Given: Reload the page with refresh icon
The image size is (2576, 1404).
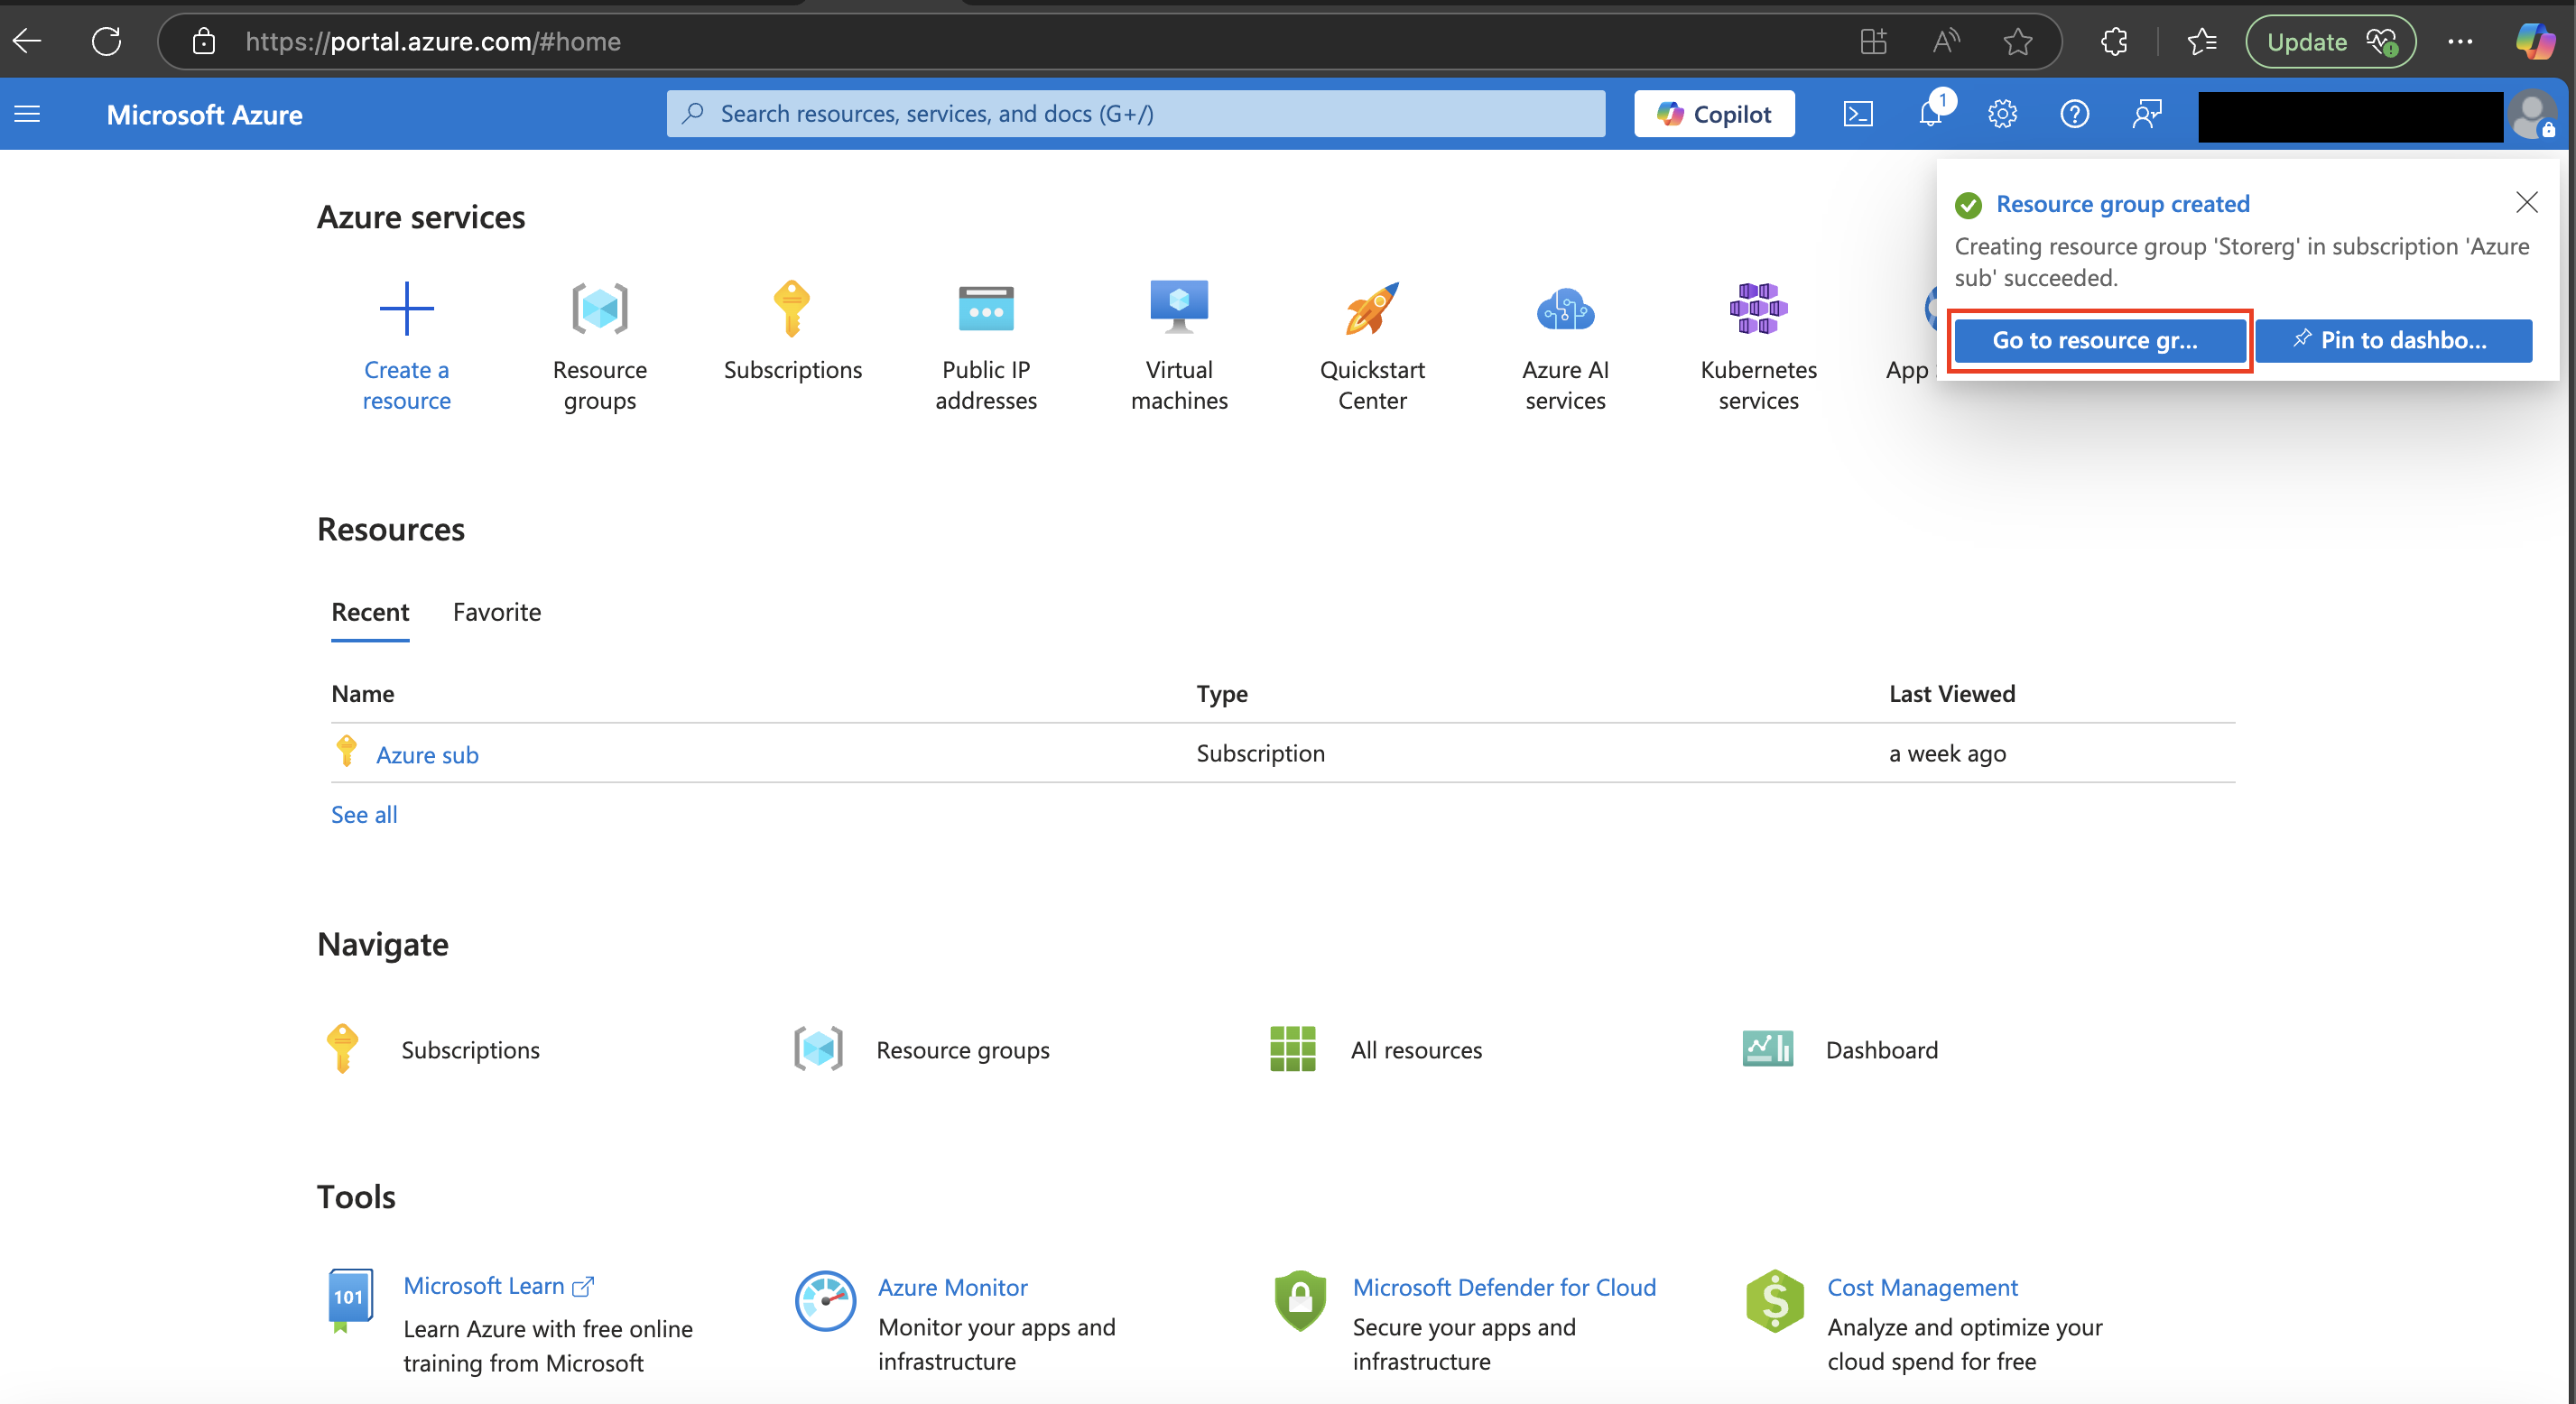Looking at the screenshot, I should (106, 41).
